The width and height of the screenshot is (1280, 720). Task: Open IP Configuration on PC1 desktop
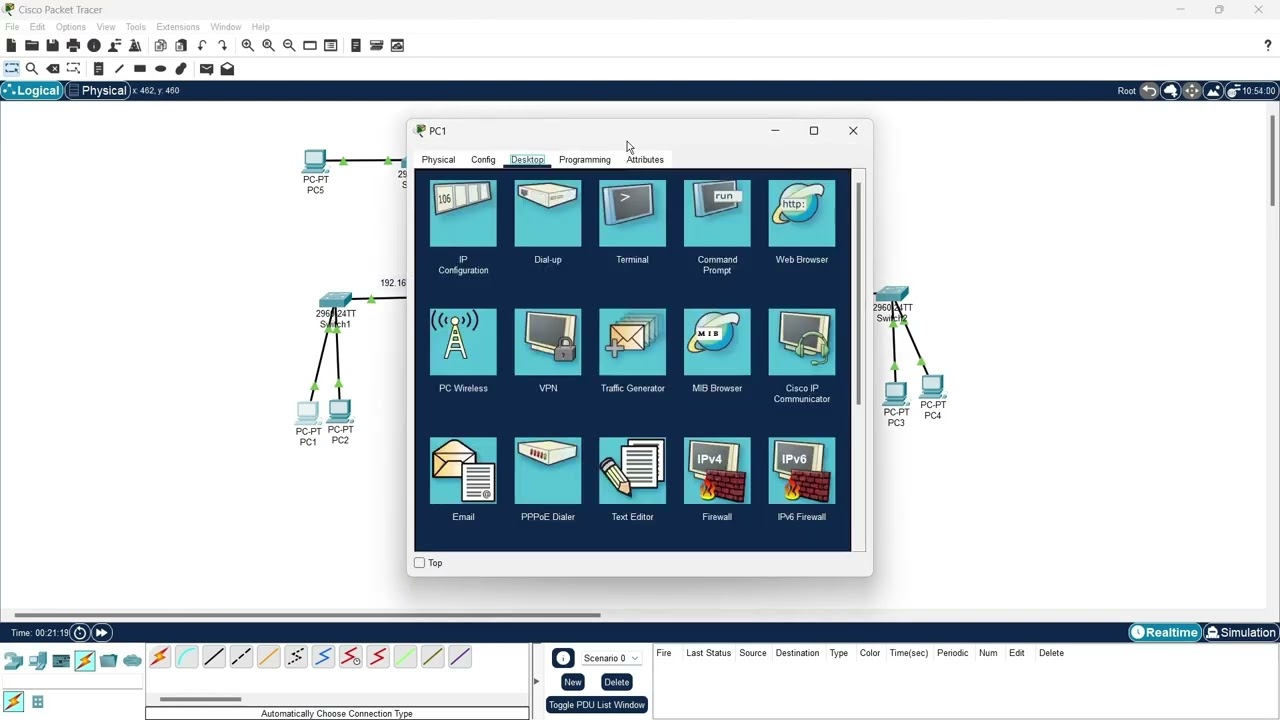(463, 214)
